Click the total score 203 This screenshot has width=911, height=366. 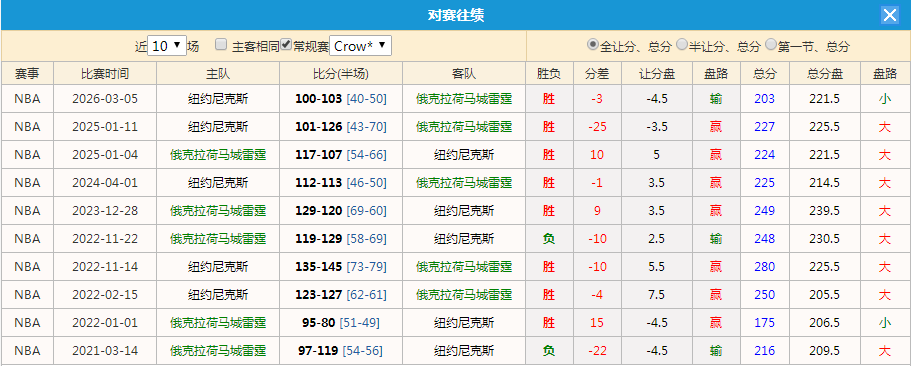pos(765,99)
